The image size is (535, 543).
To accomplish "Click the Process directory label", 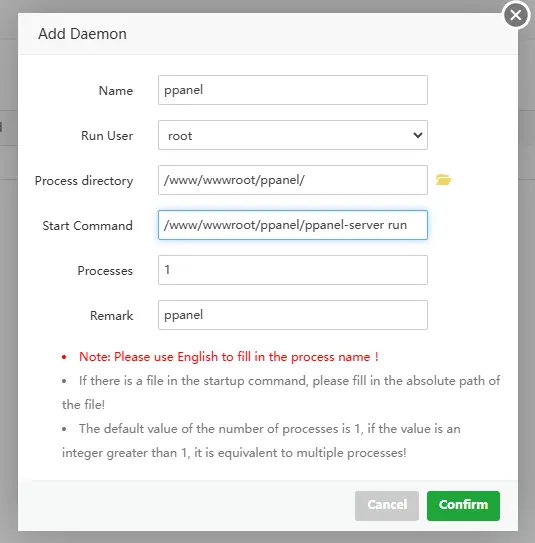I will click(84, 181).
